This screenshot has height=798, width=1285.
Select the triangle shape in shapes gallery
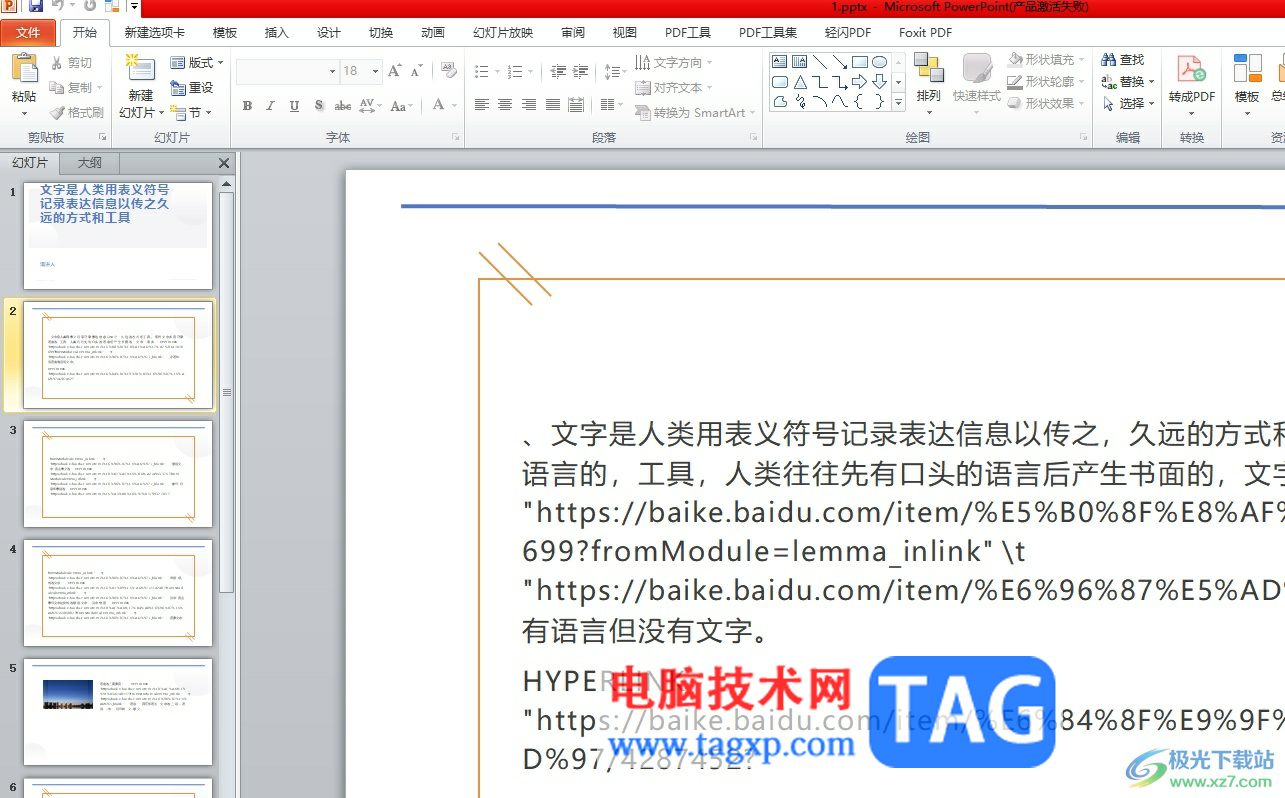pos(800,82)
